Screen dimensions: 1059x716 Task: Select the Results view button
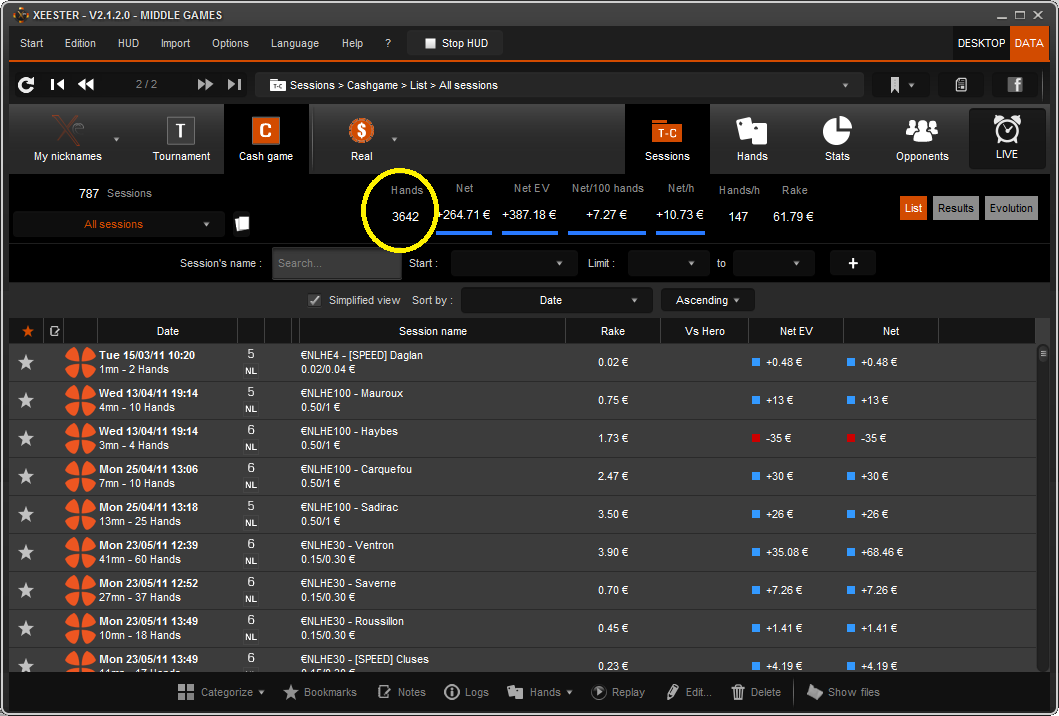[956, 208]
